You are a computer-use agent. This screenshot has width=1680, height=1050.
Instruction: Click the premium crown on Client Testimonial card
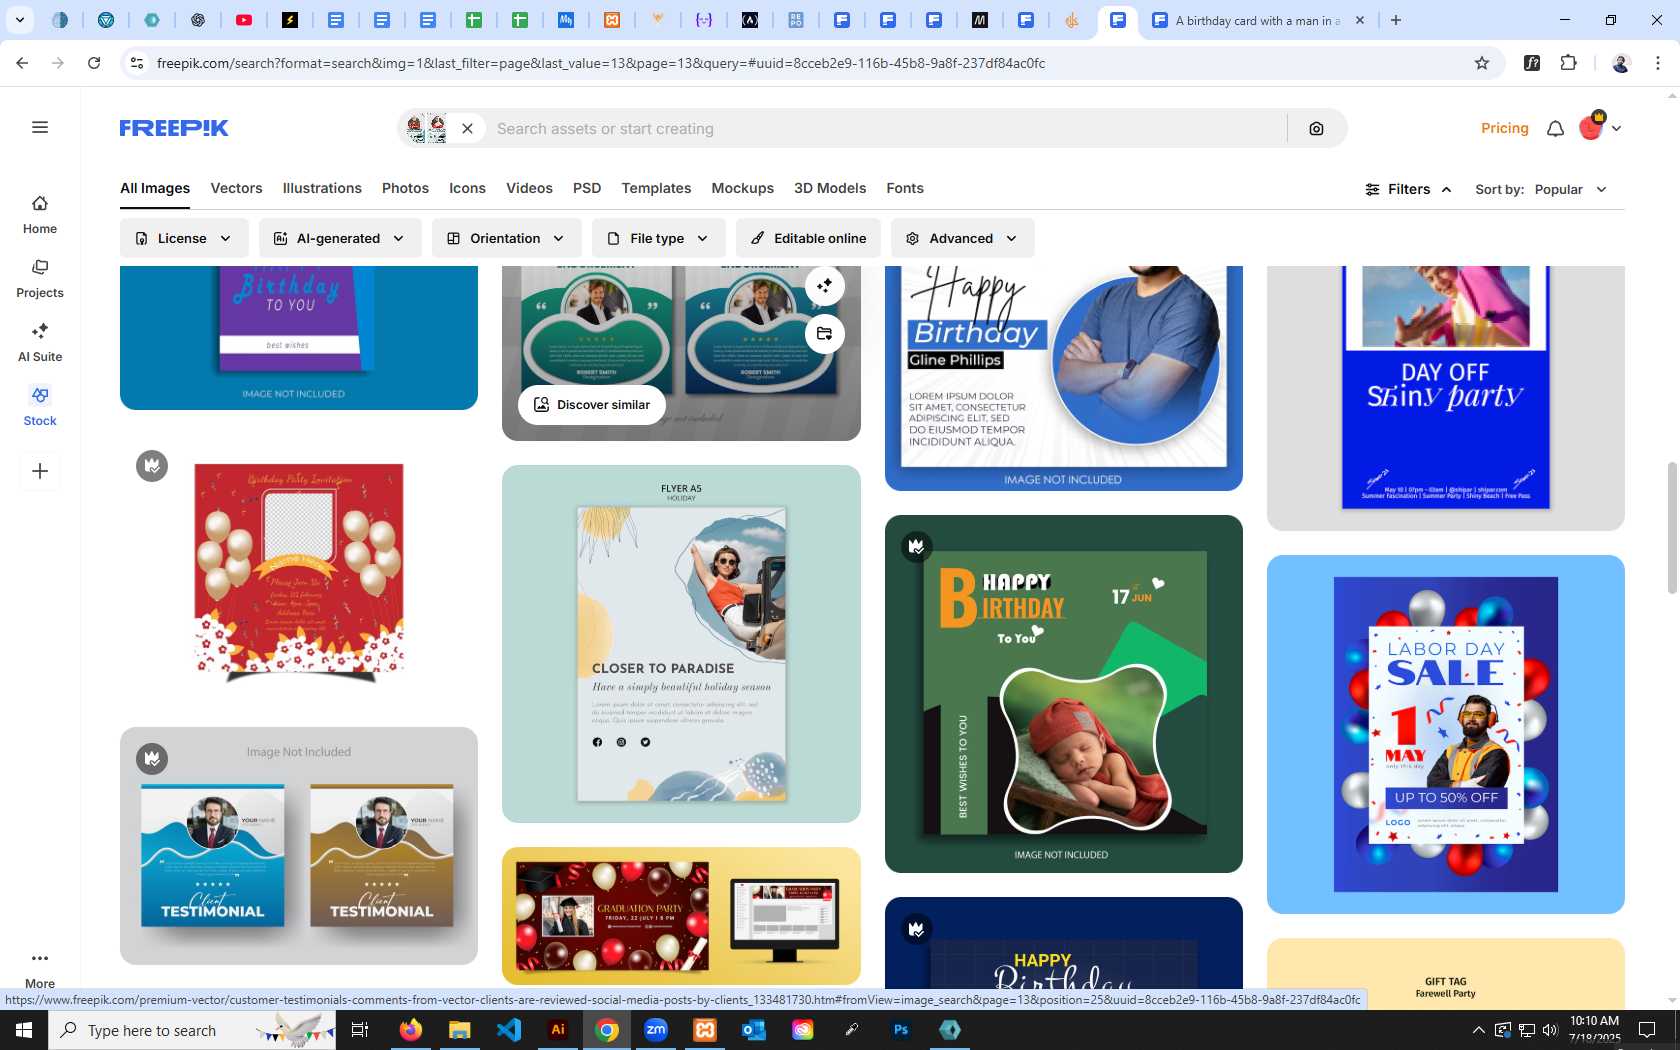(152, 758)
